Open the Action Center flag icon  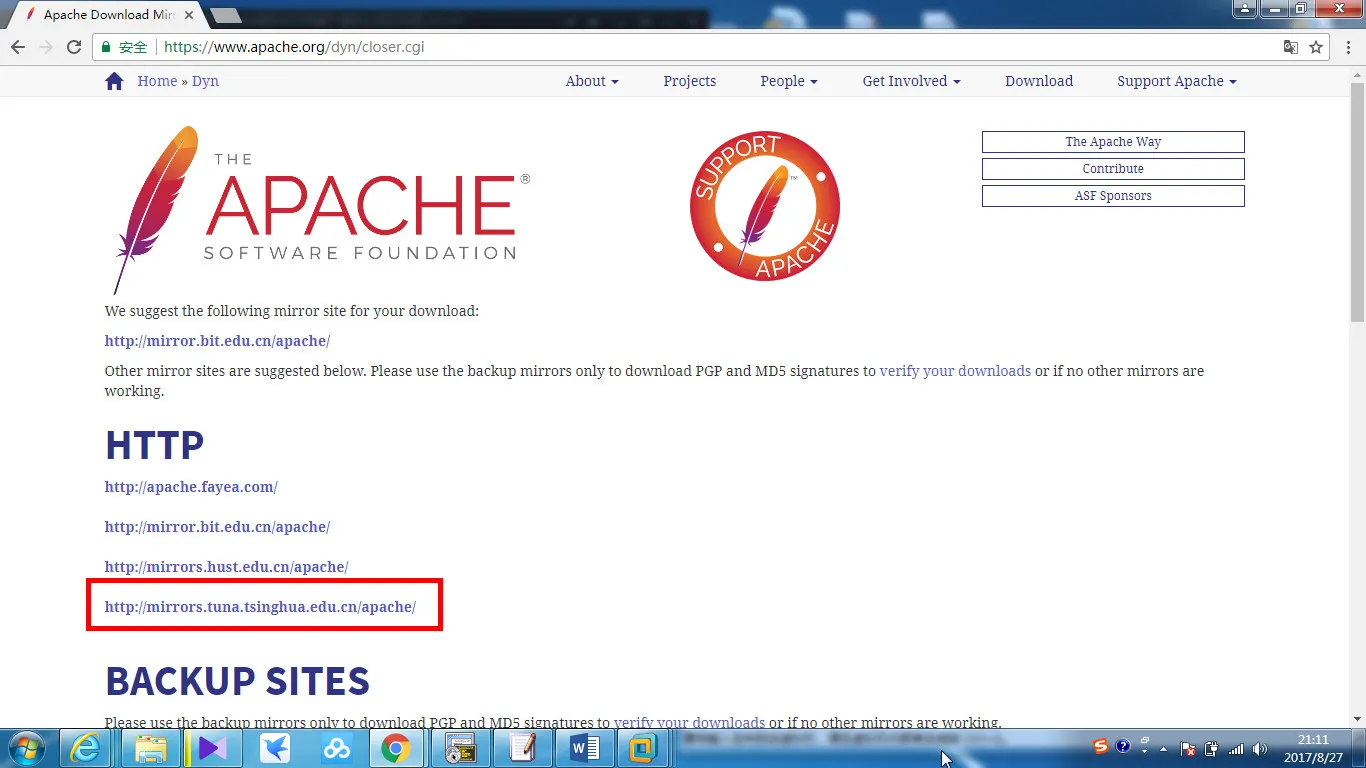1188,749
